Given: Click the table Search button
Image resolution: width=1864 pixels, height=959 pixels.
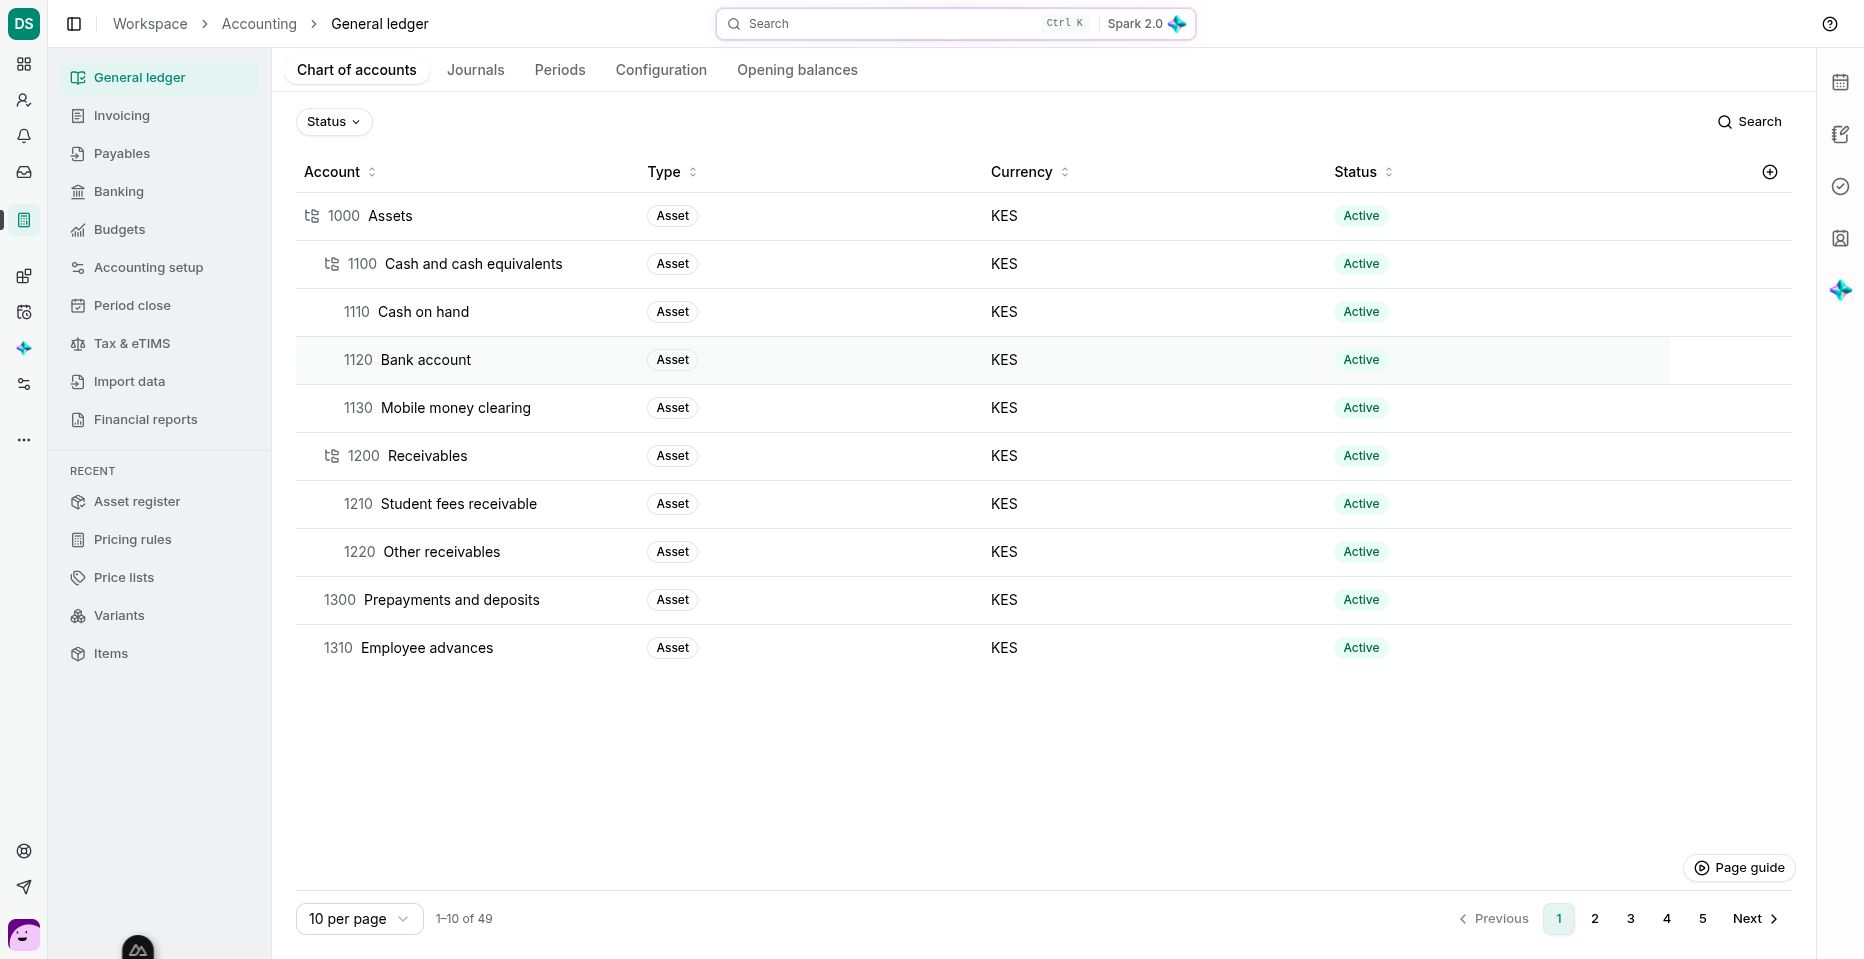Looking at the screenshot, I should click(x=1750, y=122).
